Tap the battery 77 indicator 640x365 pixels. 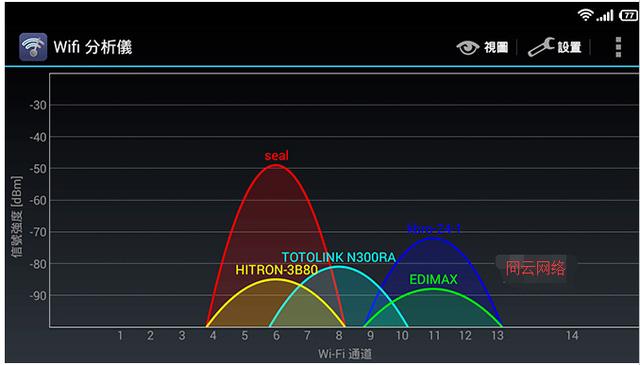pos(628,16)
